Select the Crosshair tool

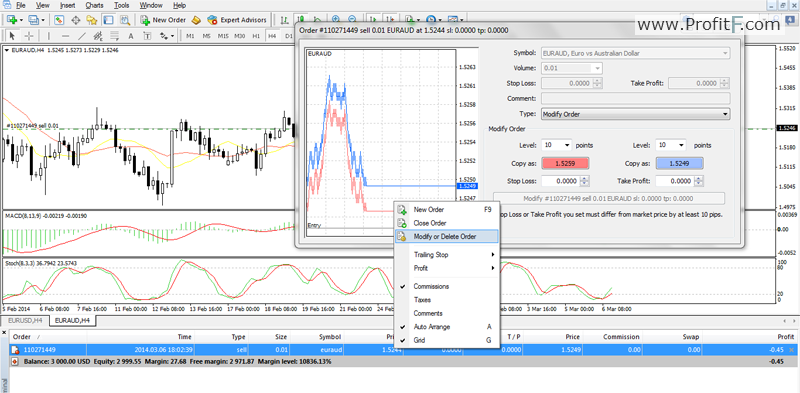pos(29,36)
